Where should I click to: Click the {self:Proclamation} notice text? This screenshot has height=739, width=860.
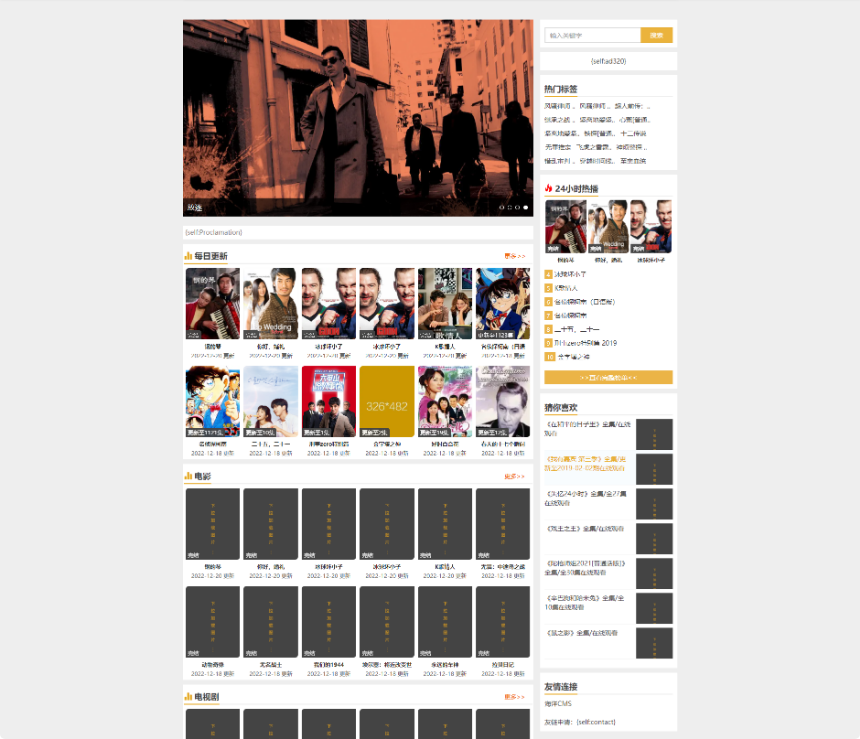coord(213,232)
